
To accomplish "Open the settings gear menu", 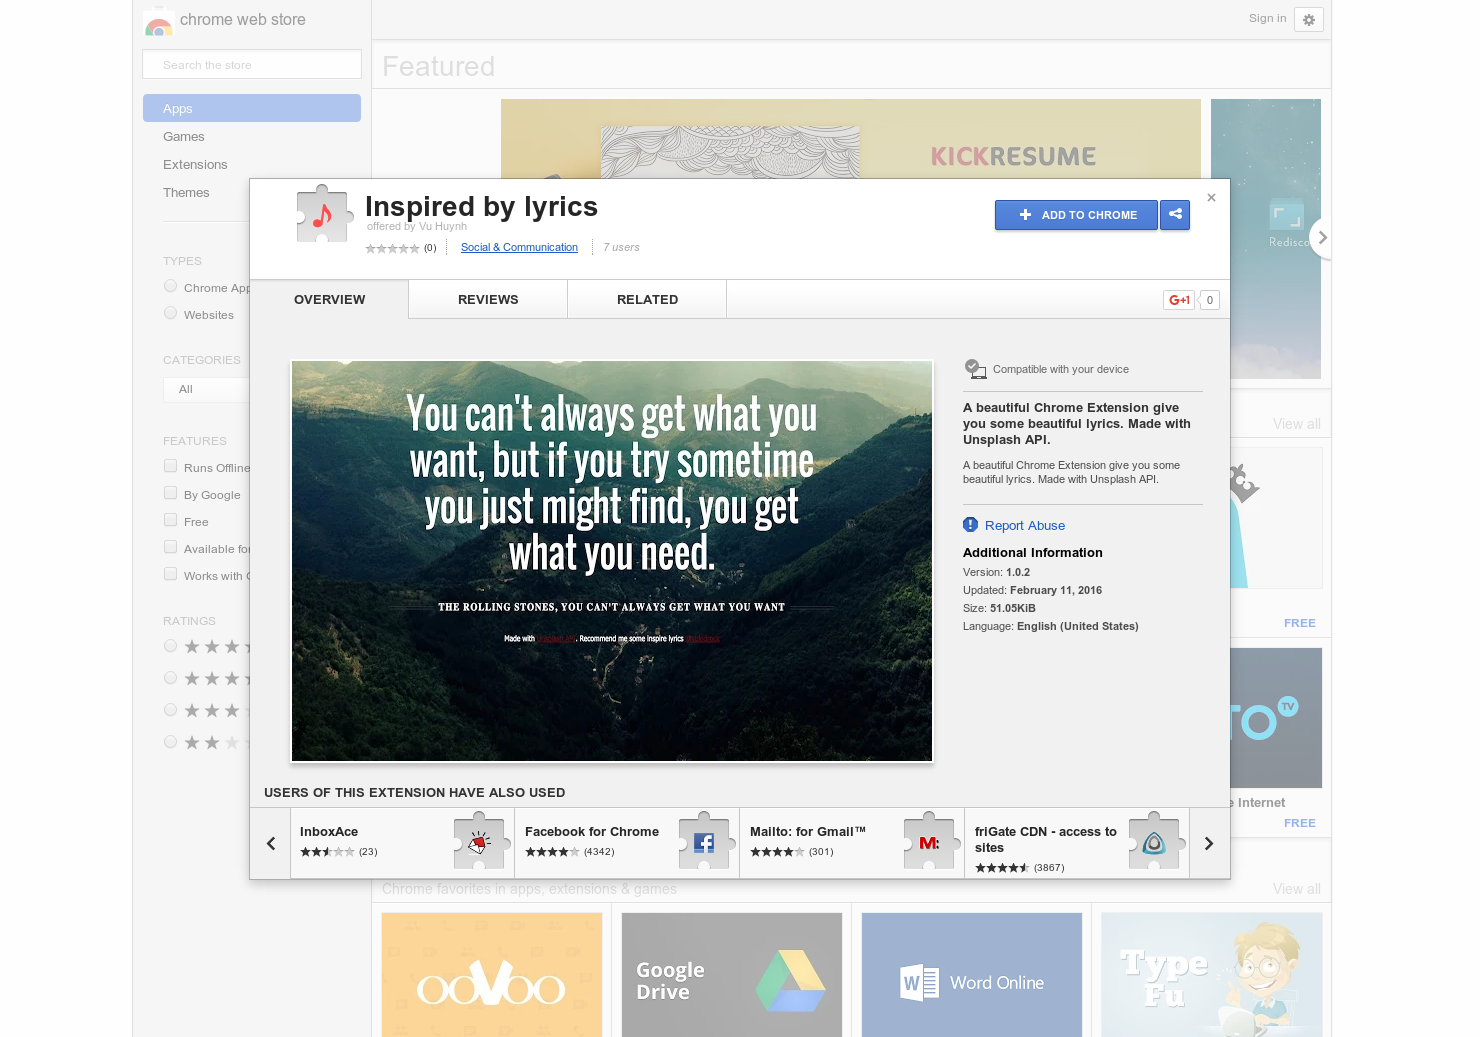I will [1308, 19].
